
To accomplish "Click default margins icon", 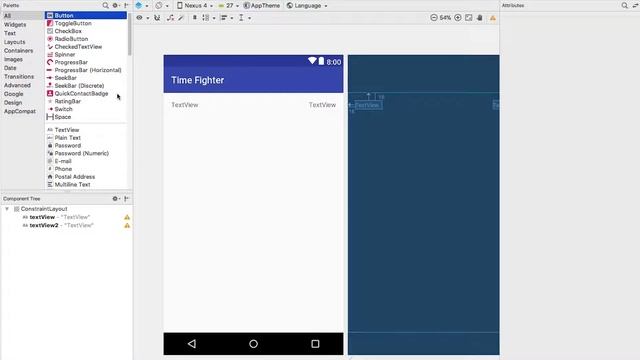I will pyautogui.click(x=195, y=18).
